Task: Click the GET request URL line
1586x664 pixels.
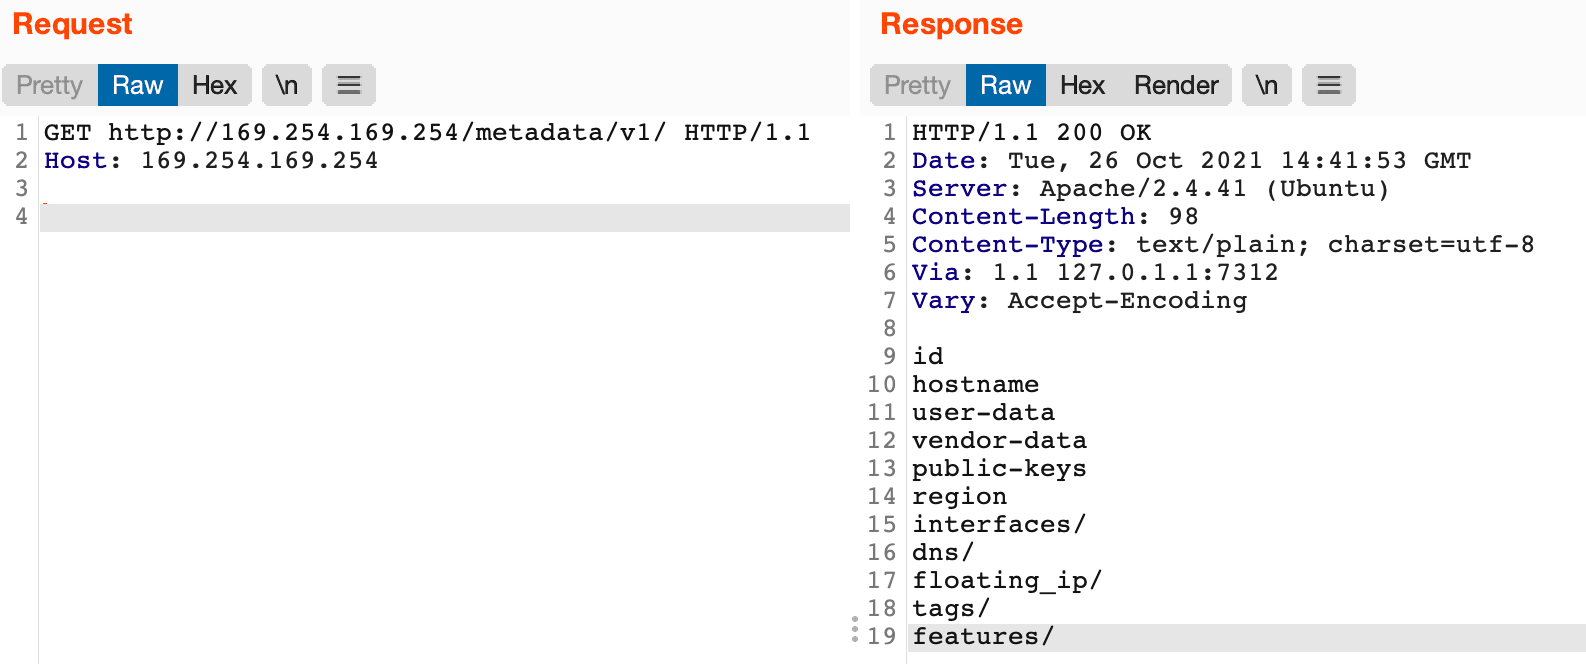Action: [x=426, y=133]
